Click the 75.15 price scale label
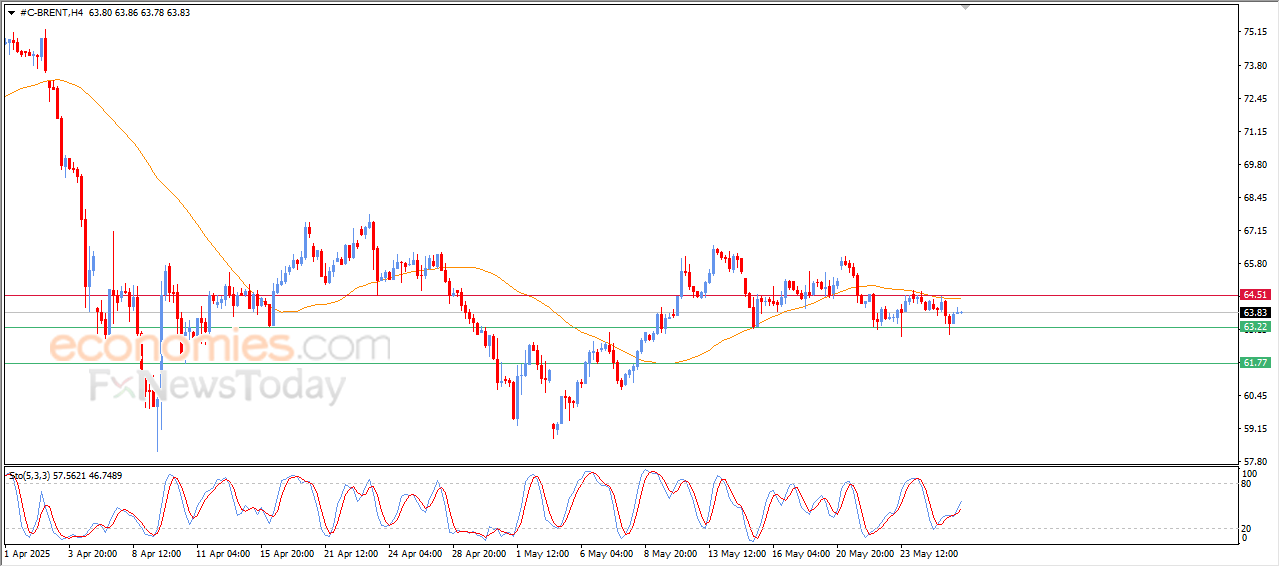This screenshot has width=1280, height=567. [x=1255, y=32]
